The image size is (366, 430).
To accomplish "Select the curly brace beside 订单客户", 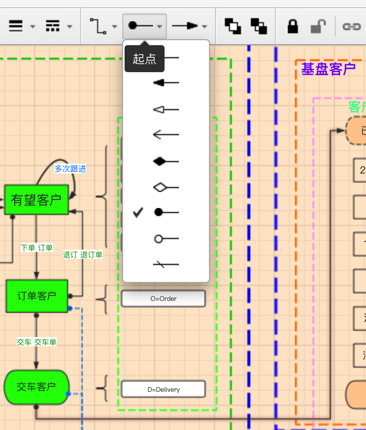I will coord(102,299).
